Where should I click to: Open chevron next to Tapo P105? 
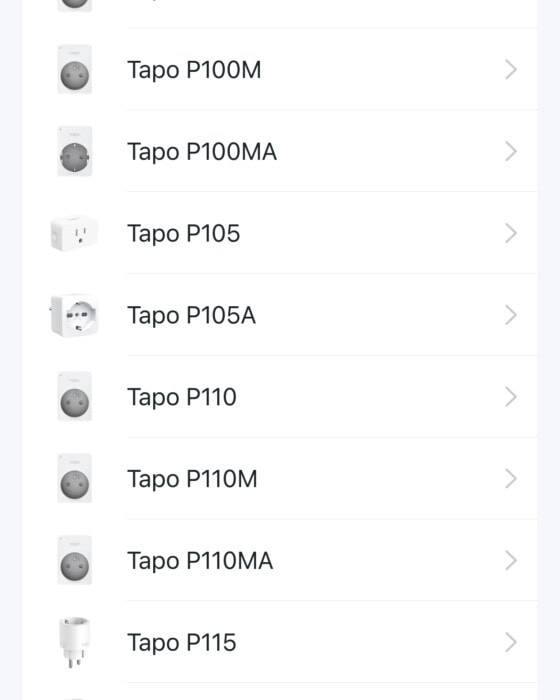point(511,233)
